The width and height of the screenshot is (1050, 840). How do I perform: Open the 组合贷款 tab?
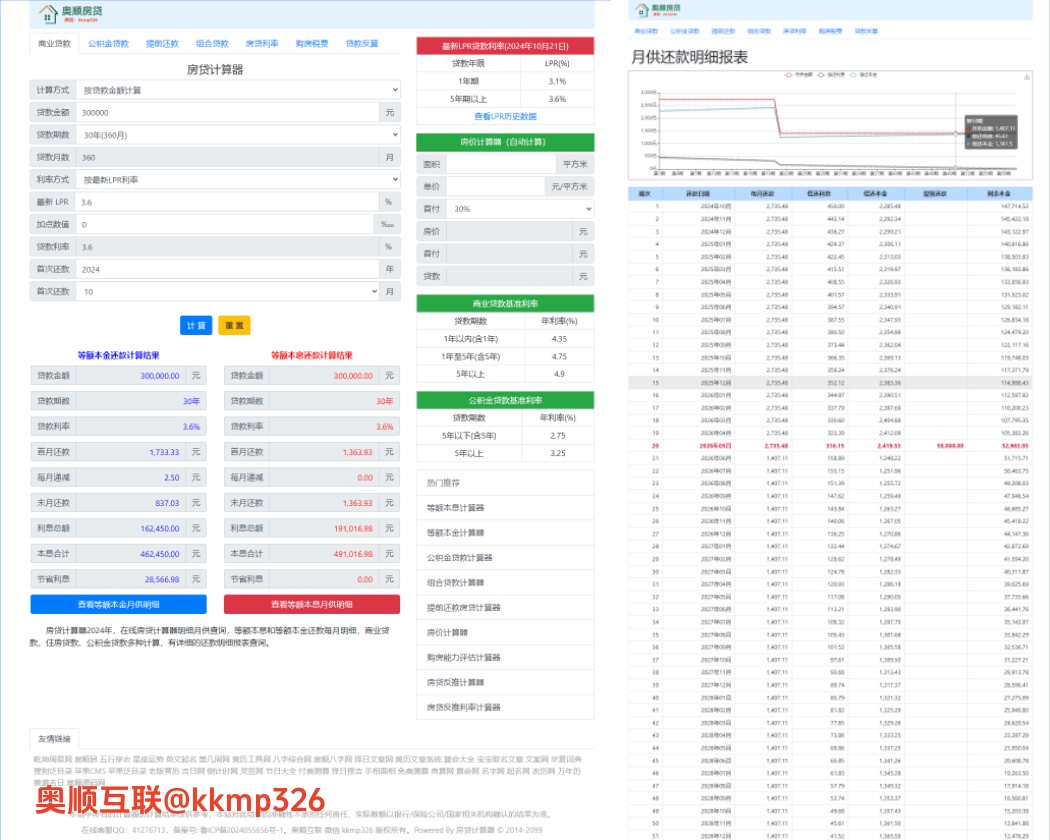click(212, 44)
